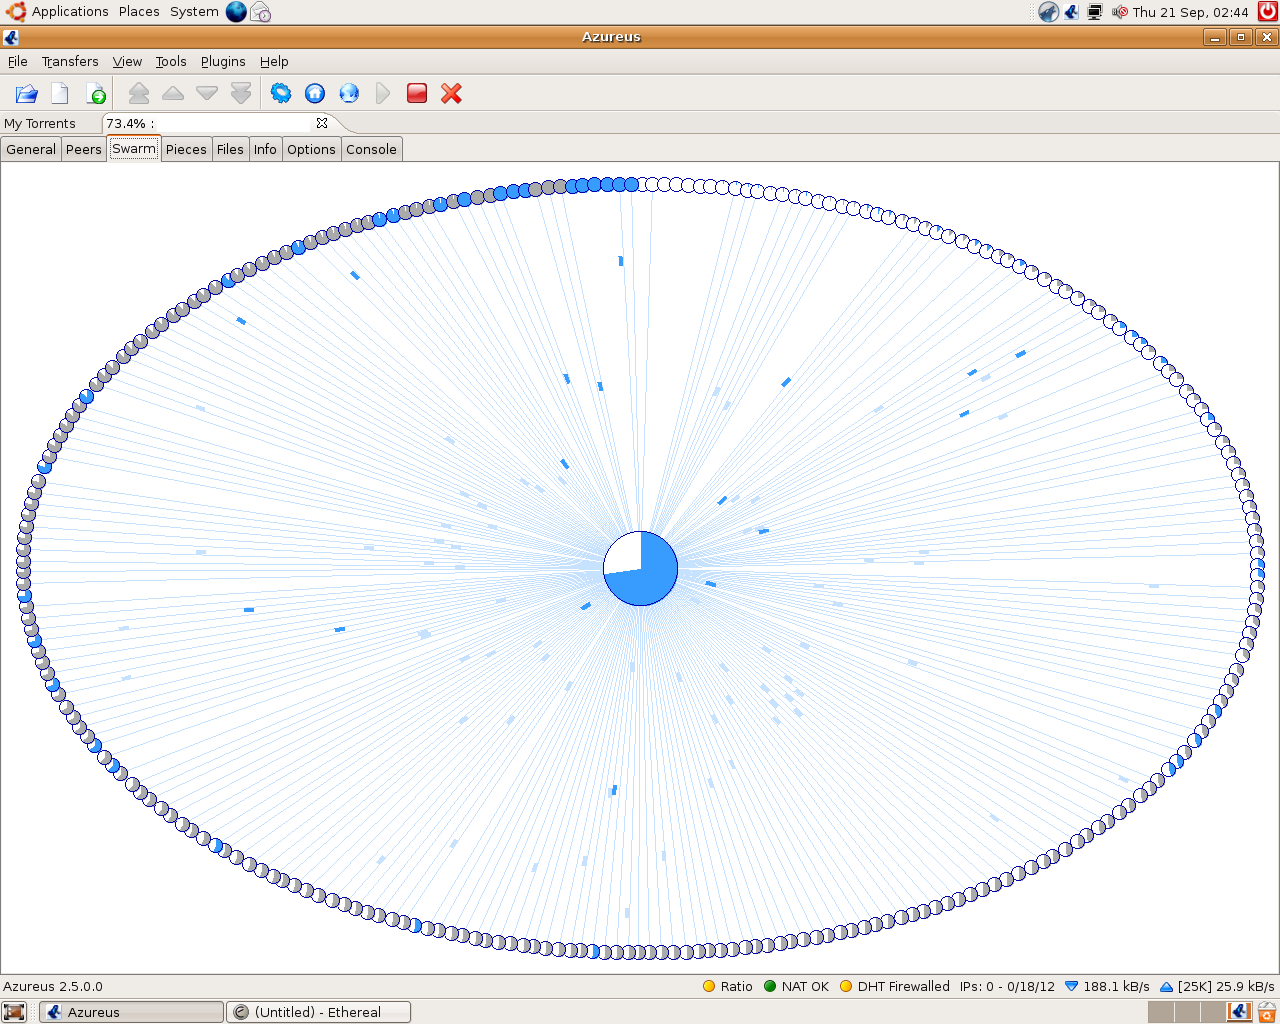Select the My Torrents tab
The width and height of the screenshot is (1280, 1024).
[40, 124]
